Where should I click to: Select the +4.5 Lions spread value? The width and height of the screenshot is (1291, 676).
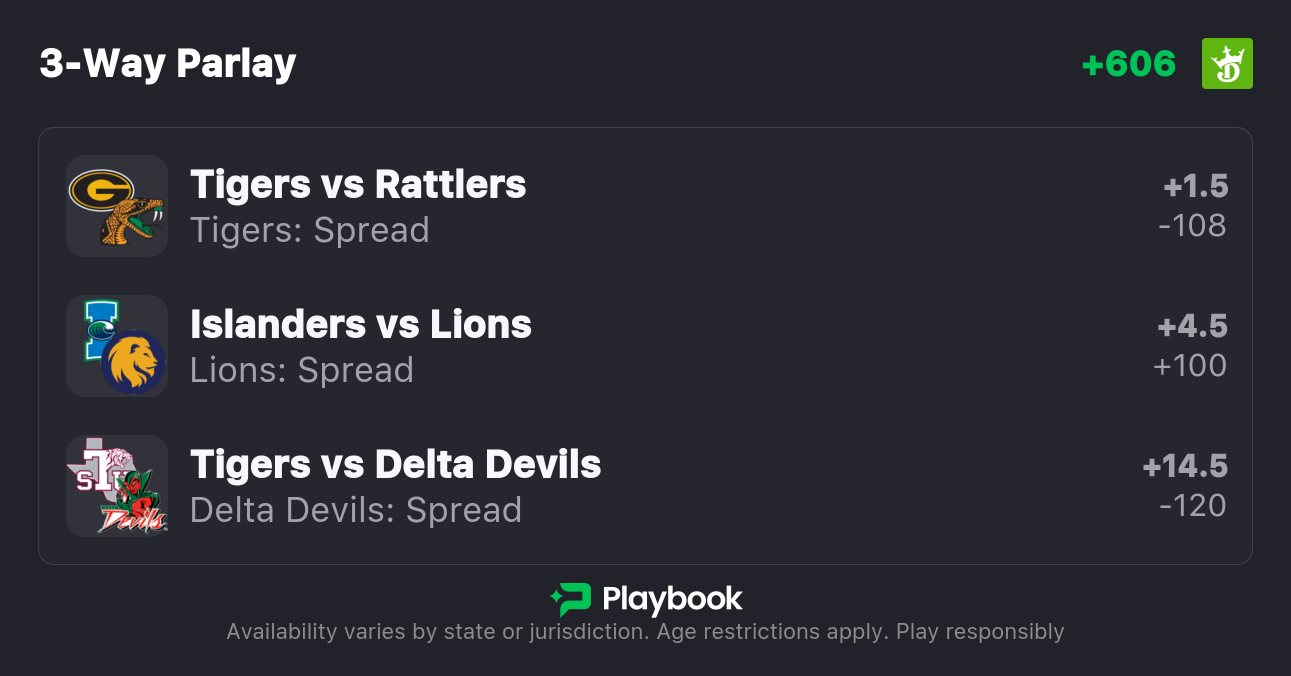click(1192, 326)
